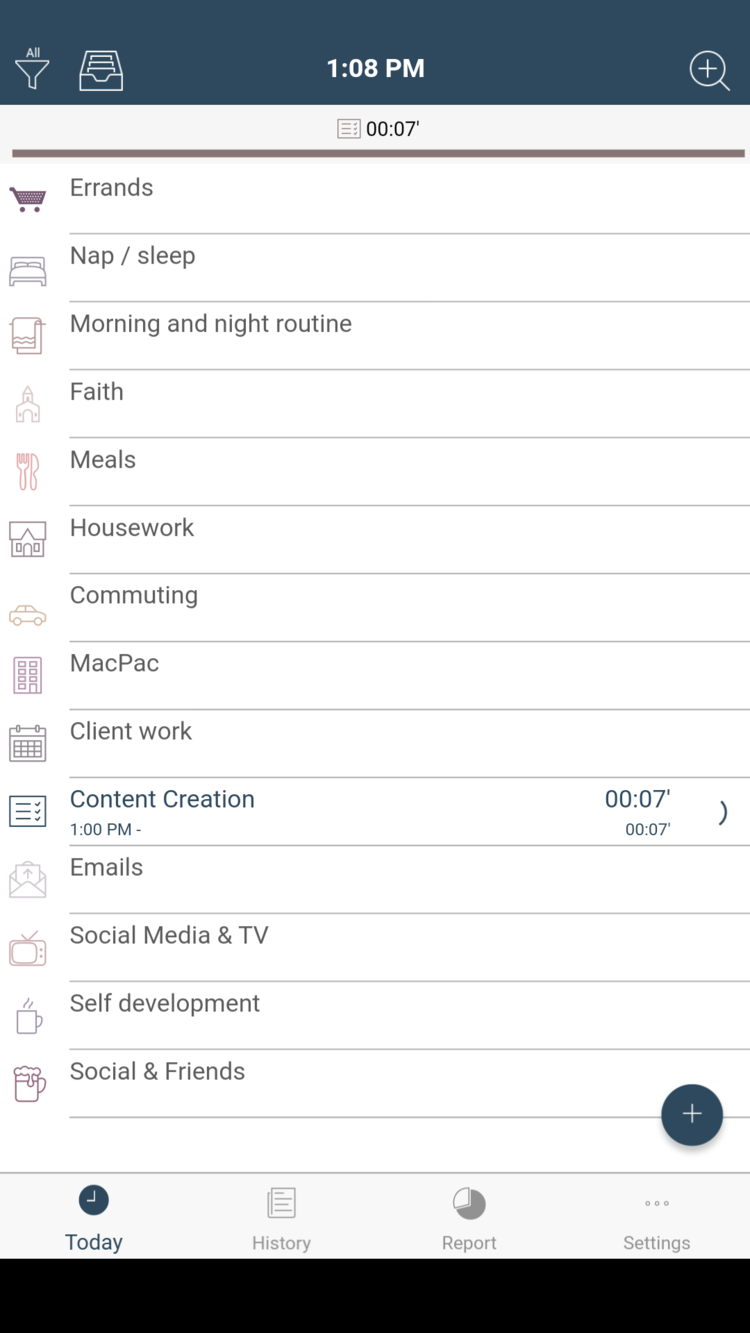Viewport: 750px width, 1333px height.
Task: Tap the Errands shopping cart icon
Action: click(x=28, y=199)
